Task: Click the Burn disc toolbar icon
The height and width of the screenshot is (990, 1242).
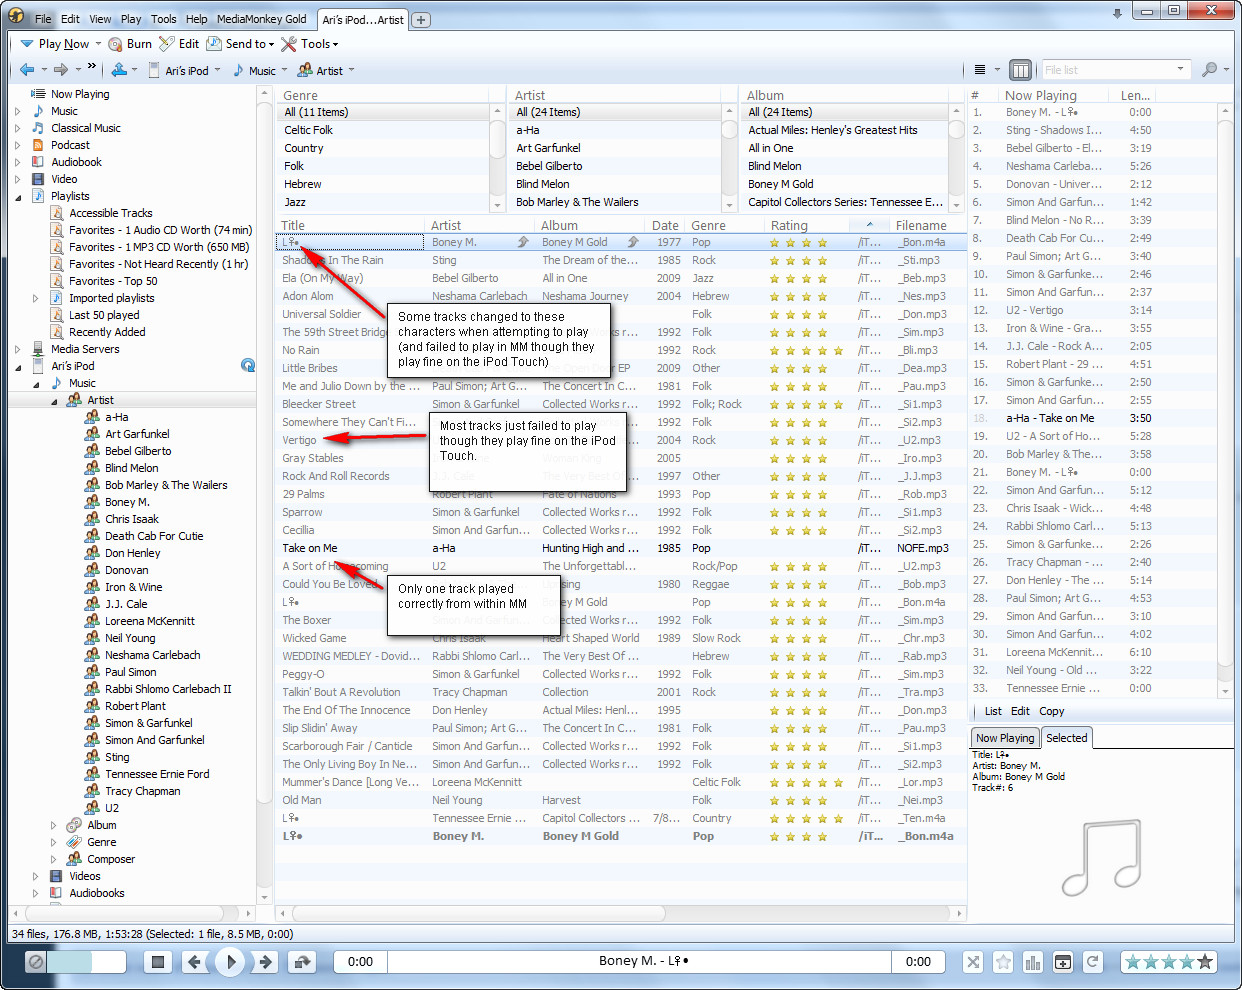Action: pos(116,44)
